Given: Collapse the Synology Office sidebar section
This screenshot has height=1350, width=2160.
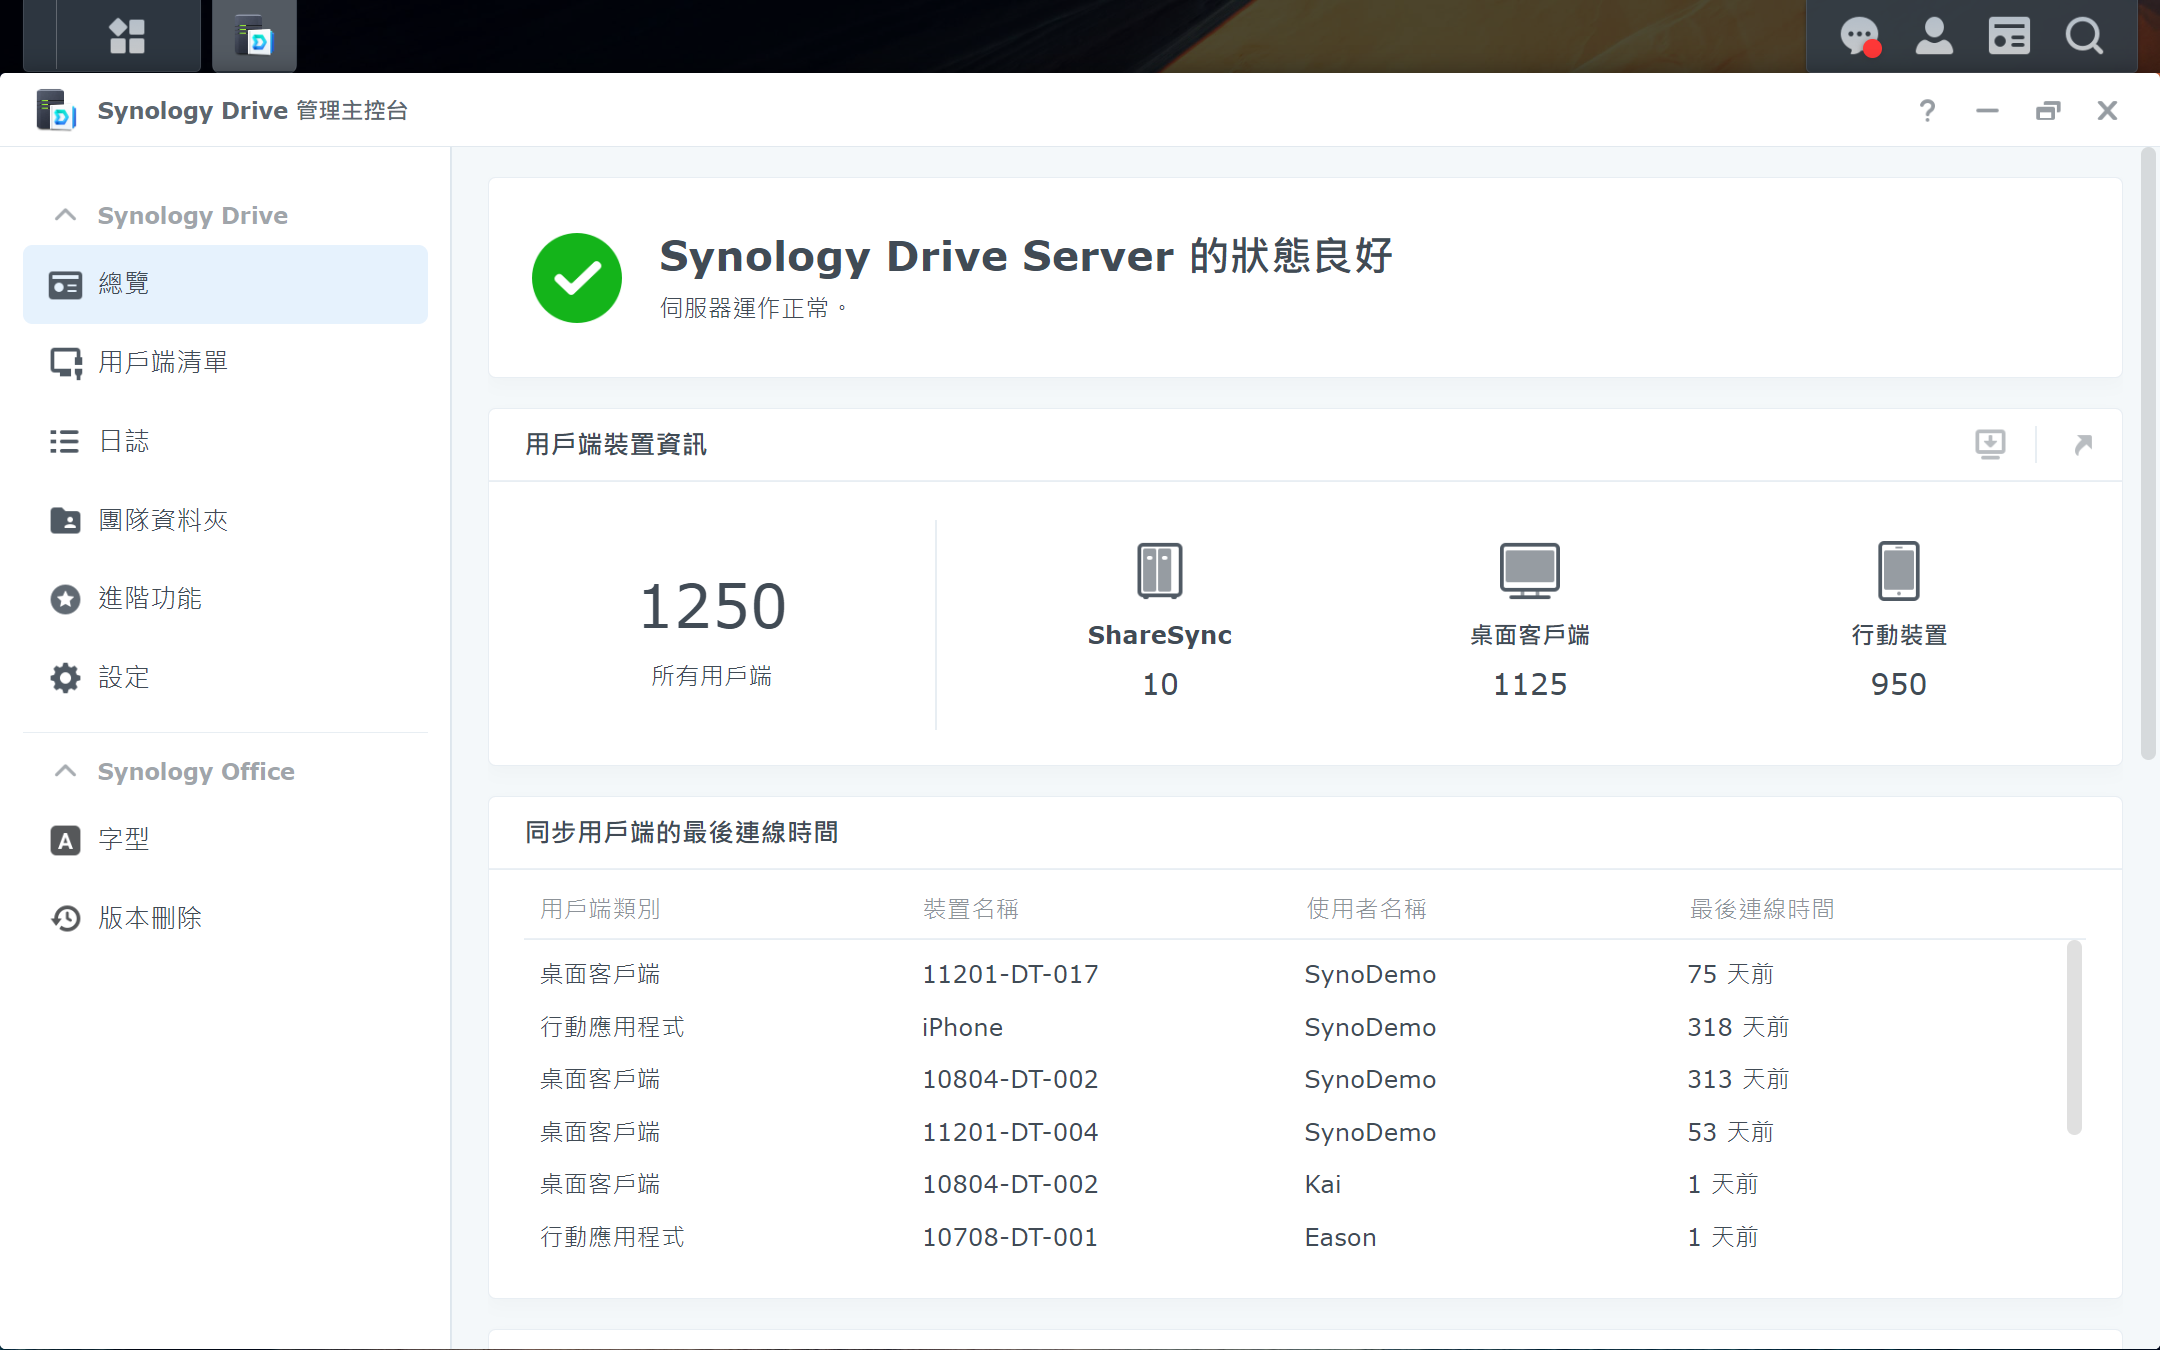Looking at the screenshot, I should [65, 771].
